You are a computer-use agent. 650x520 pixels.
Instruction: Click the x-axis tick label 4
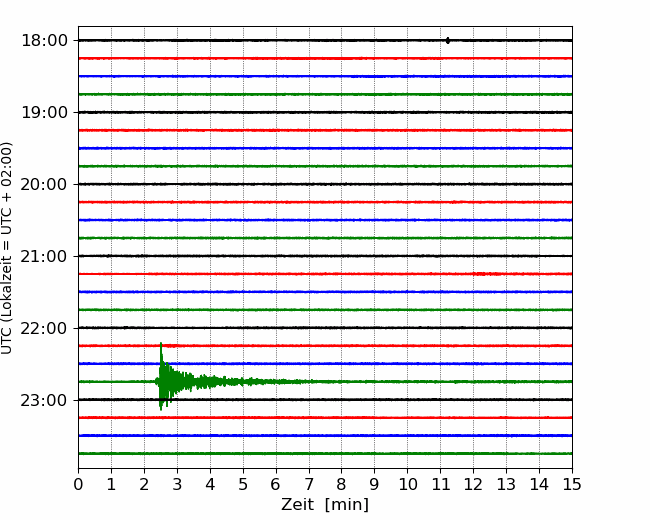(x=210, y=484)
